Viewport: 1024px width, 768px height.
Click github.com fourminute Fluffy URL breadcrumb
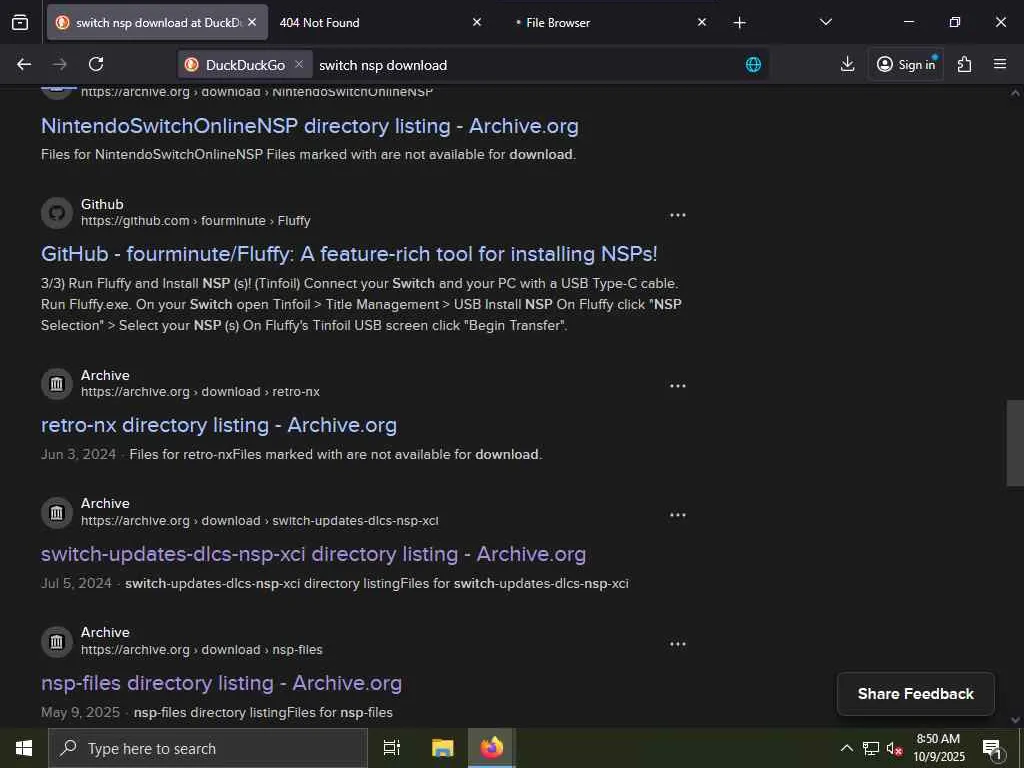[x=195, y=221]
